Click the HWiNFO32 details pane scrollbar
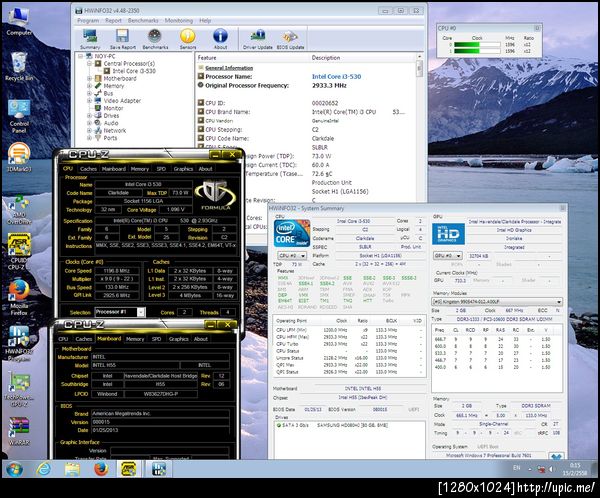 419,69
